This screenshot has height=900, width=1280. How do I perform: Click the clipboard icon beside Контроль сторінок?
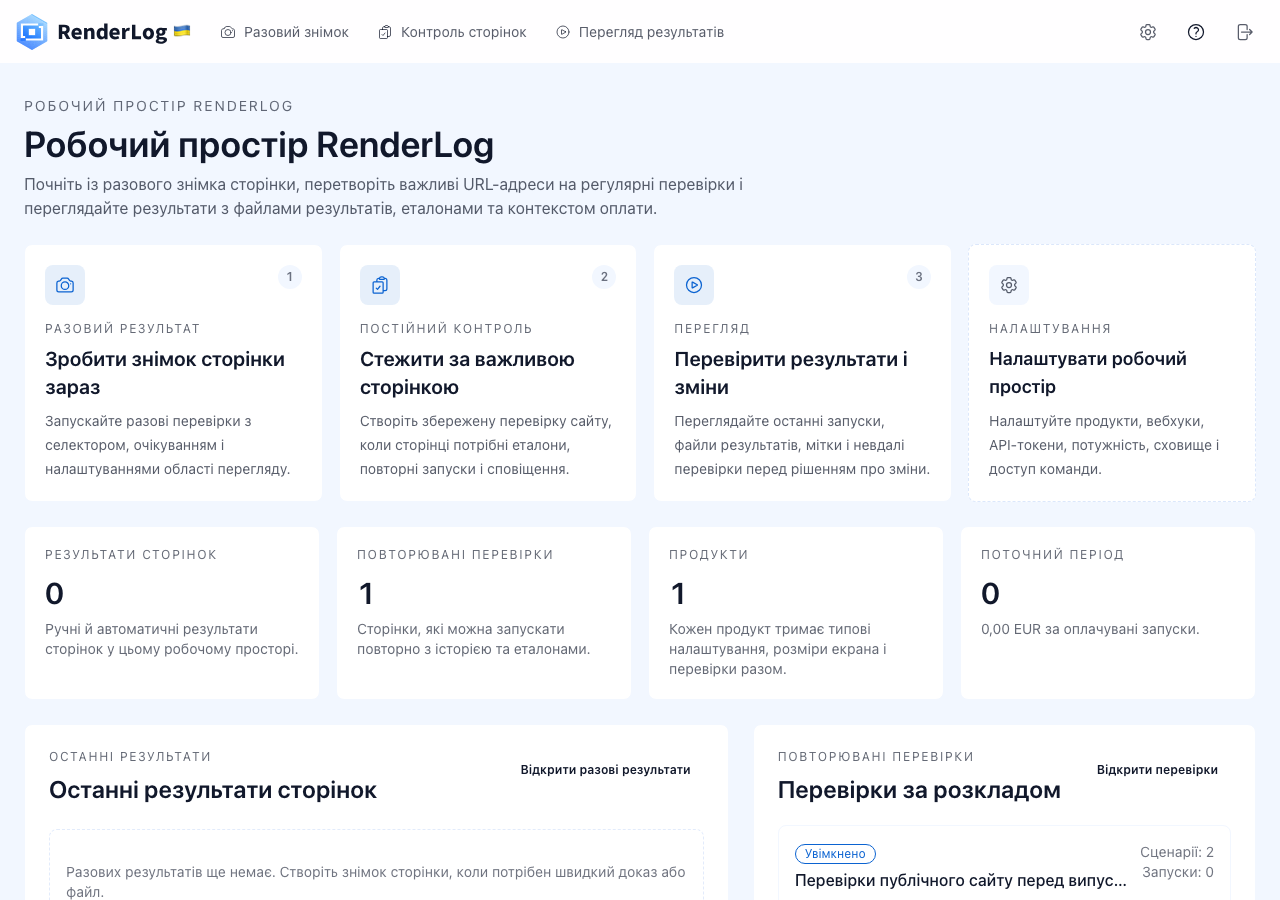[x=385, y=32]
